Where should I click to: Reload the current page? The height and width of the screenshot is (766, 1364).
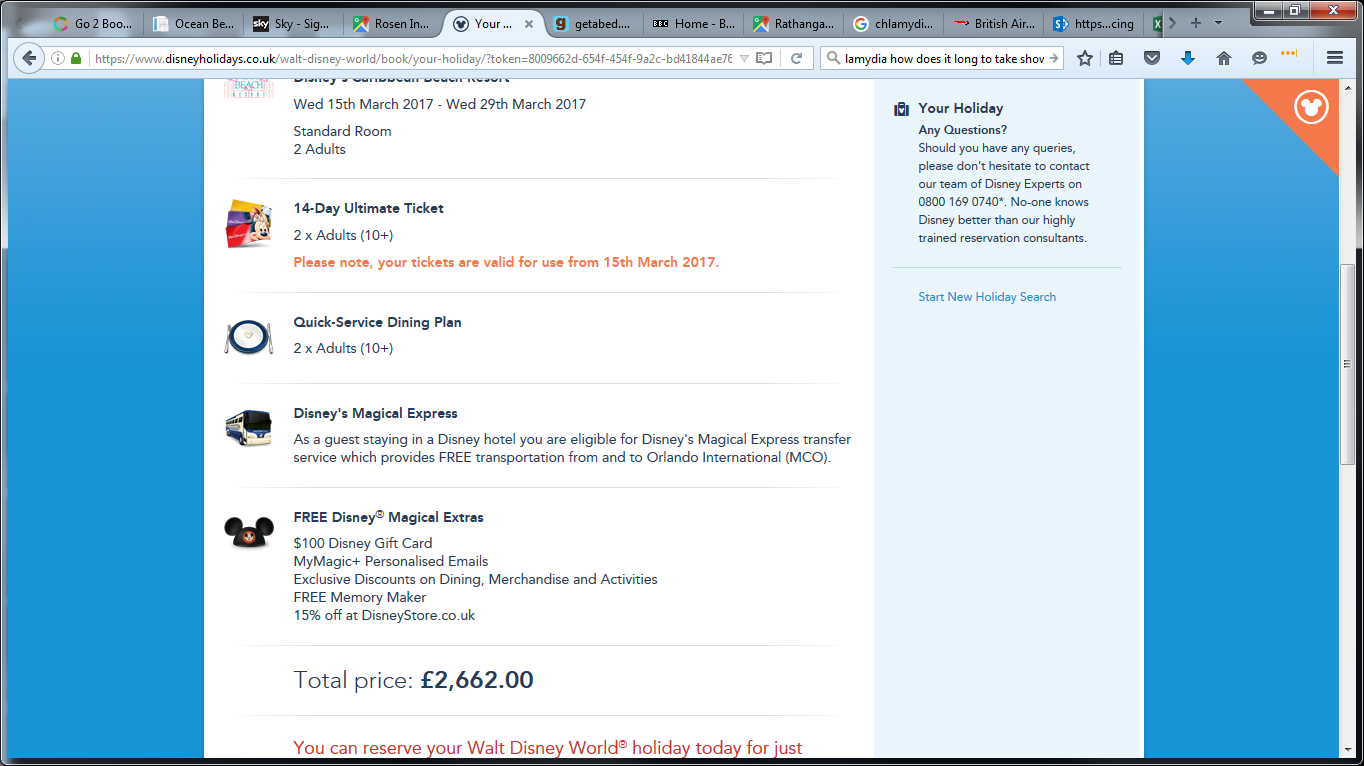796,58
